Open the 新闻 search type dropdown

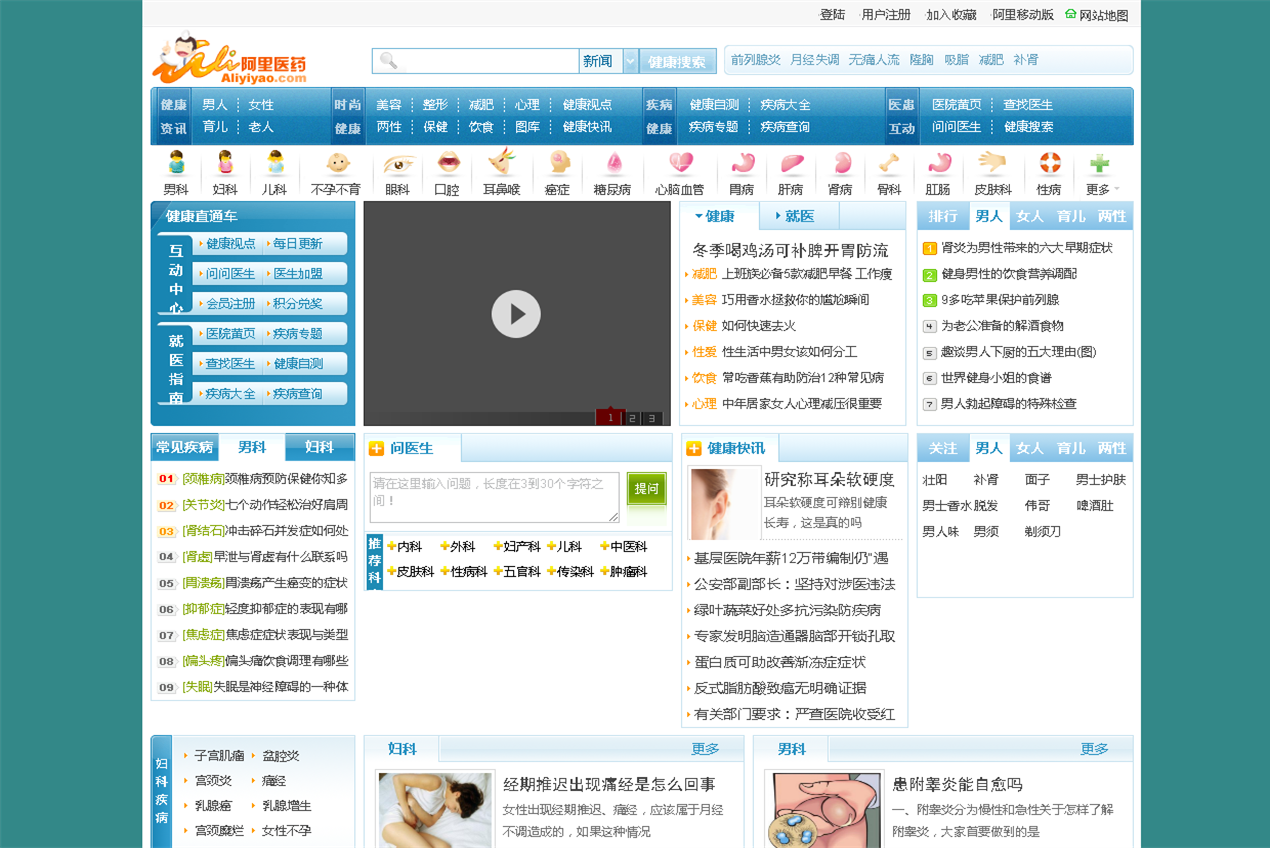coord(630,61)
